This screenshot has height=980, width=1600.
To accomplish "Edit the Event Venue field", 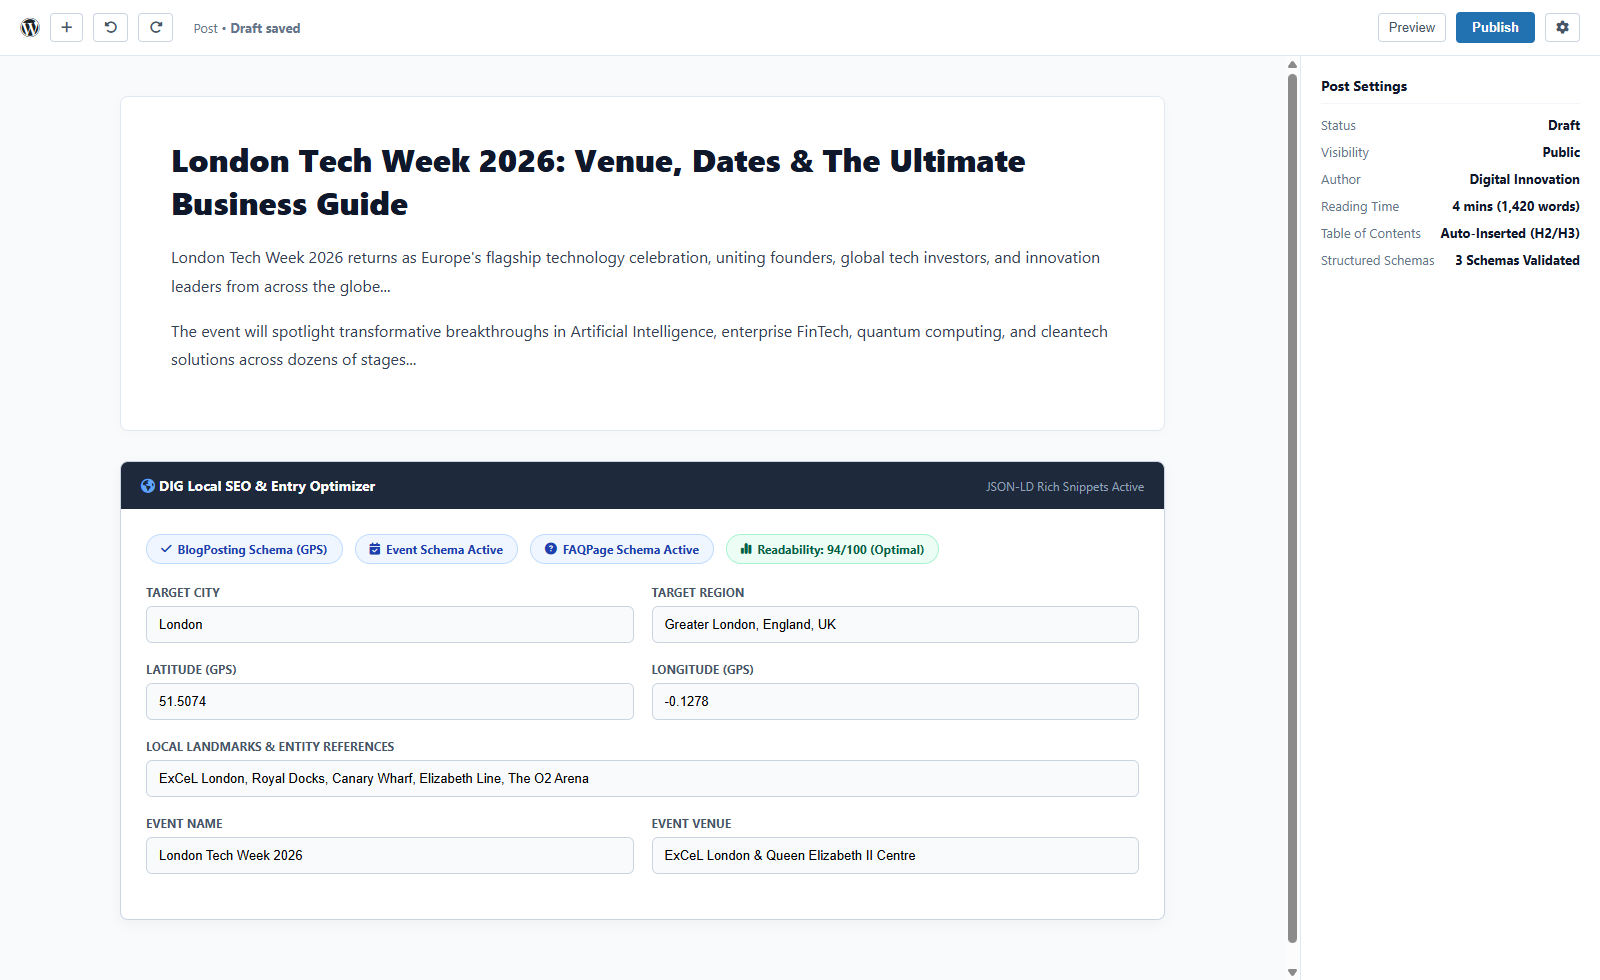I will click(895, 855).
